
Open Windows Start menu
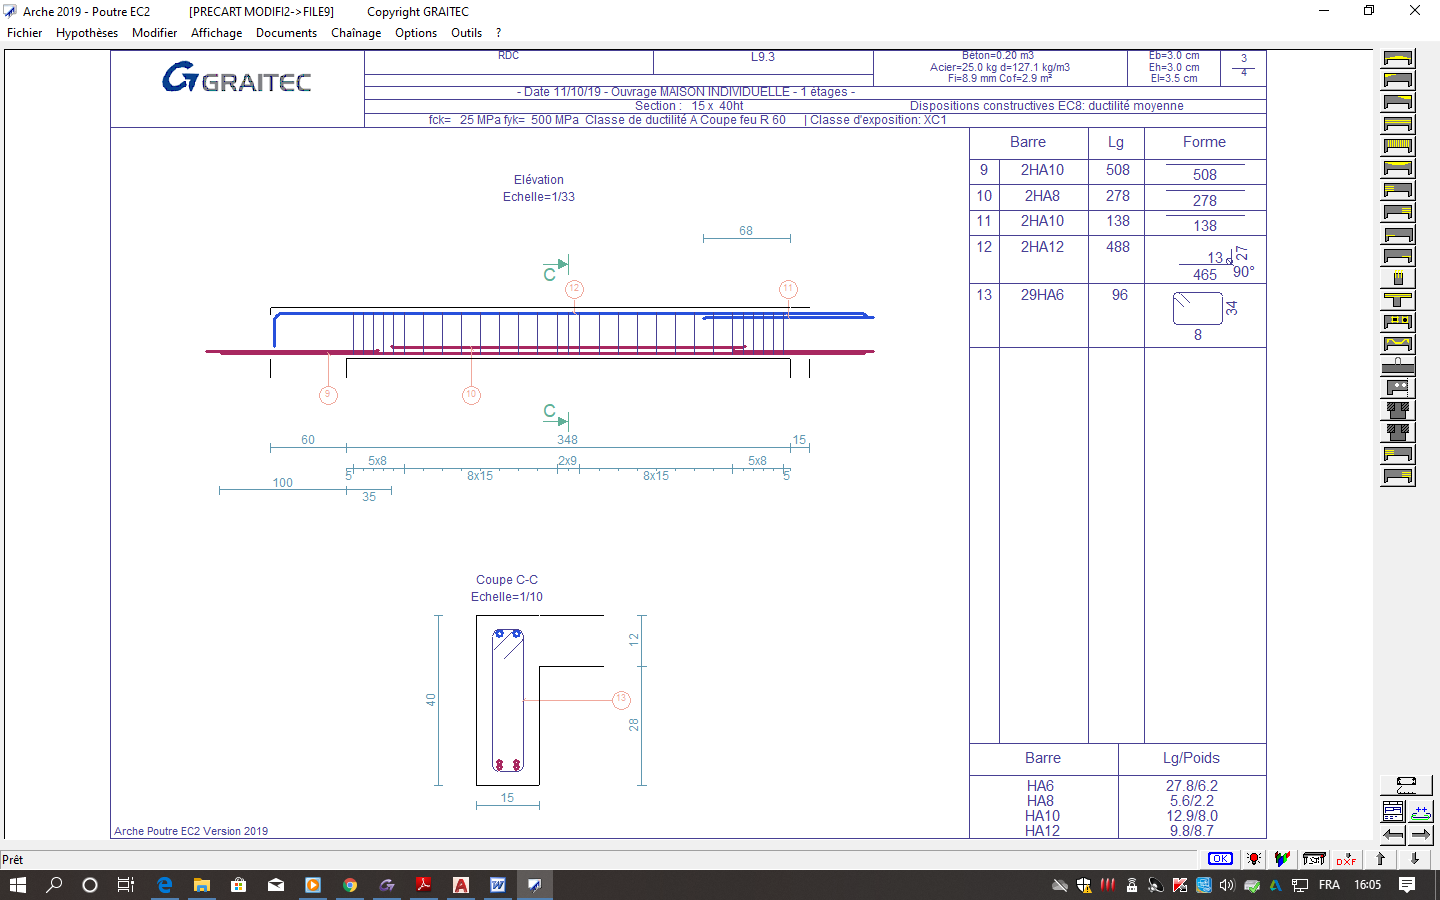(18, 885)
